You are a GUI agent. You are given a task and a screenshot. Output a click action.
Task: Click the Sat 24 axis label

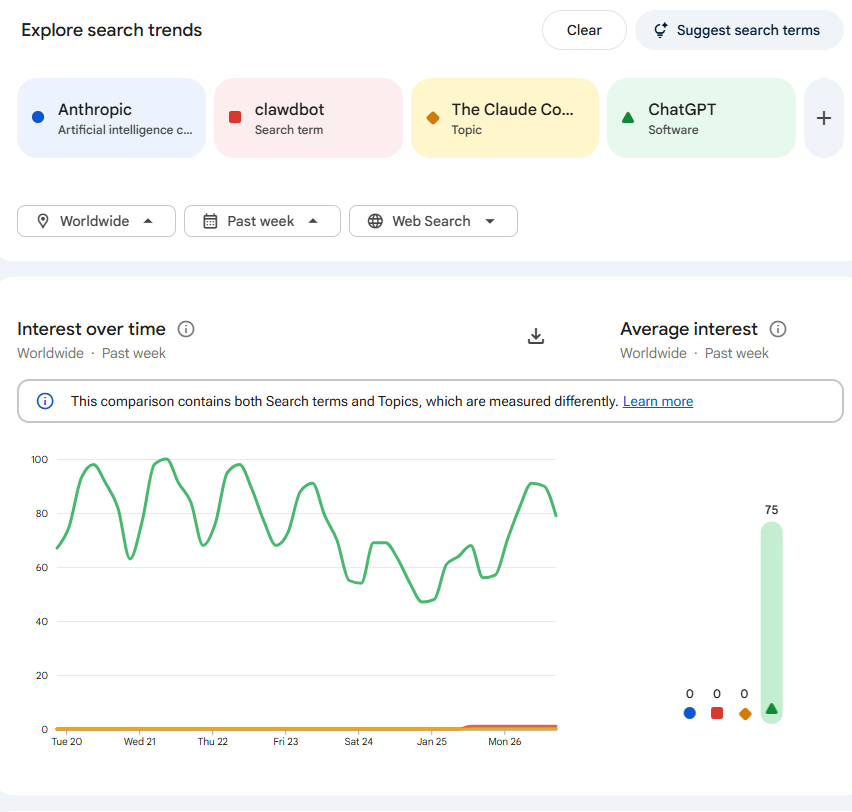tap(359, 741)
